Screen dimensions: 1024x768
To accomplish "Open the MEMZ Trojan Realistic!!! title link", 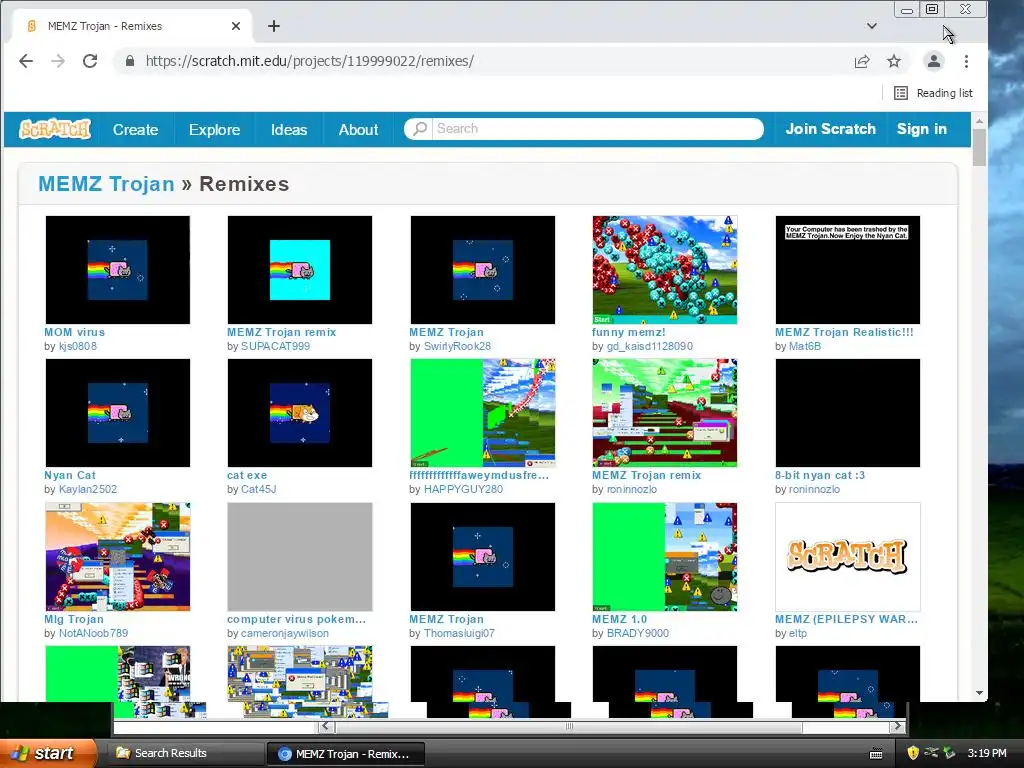I will (x=844, y=332).
